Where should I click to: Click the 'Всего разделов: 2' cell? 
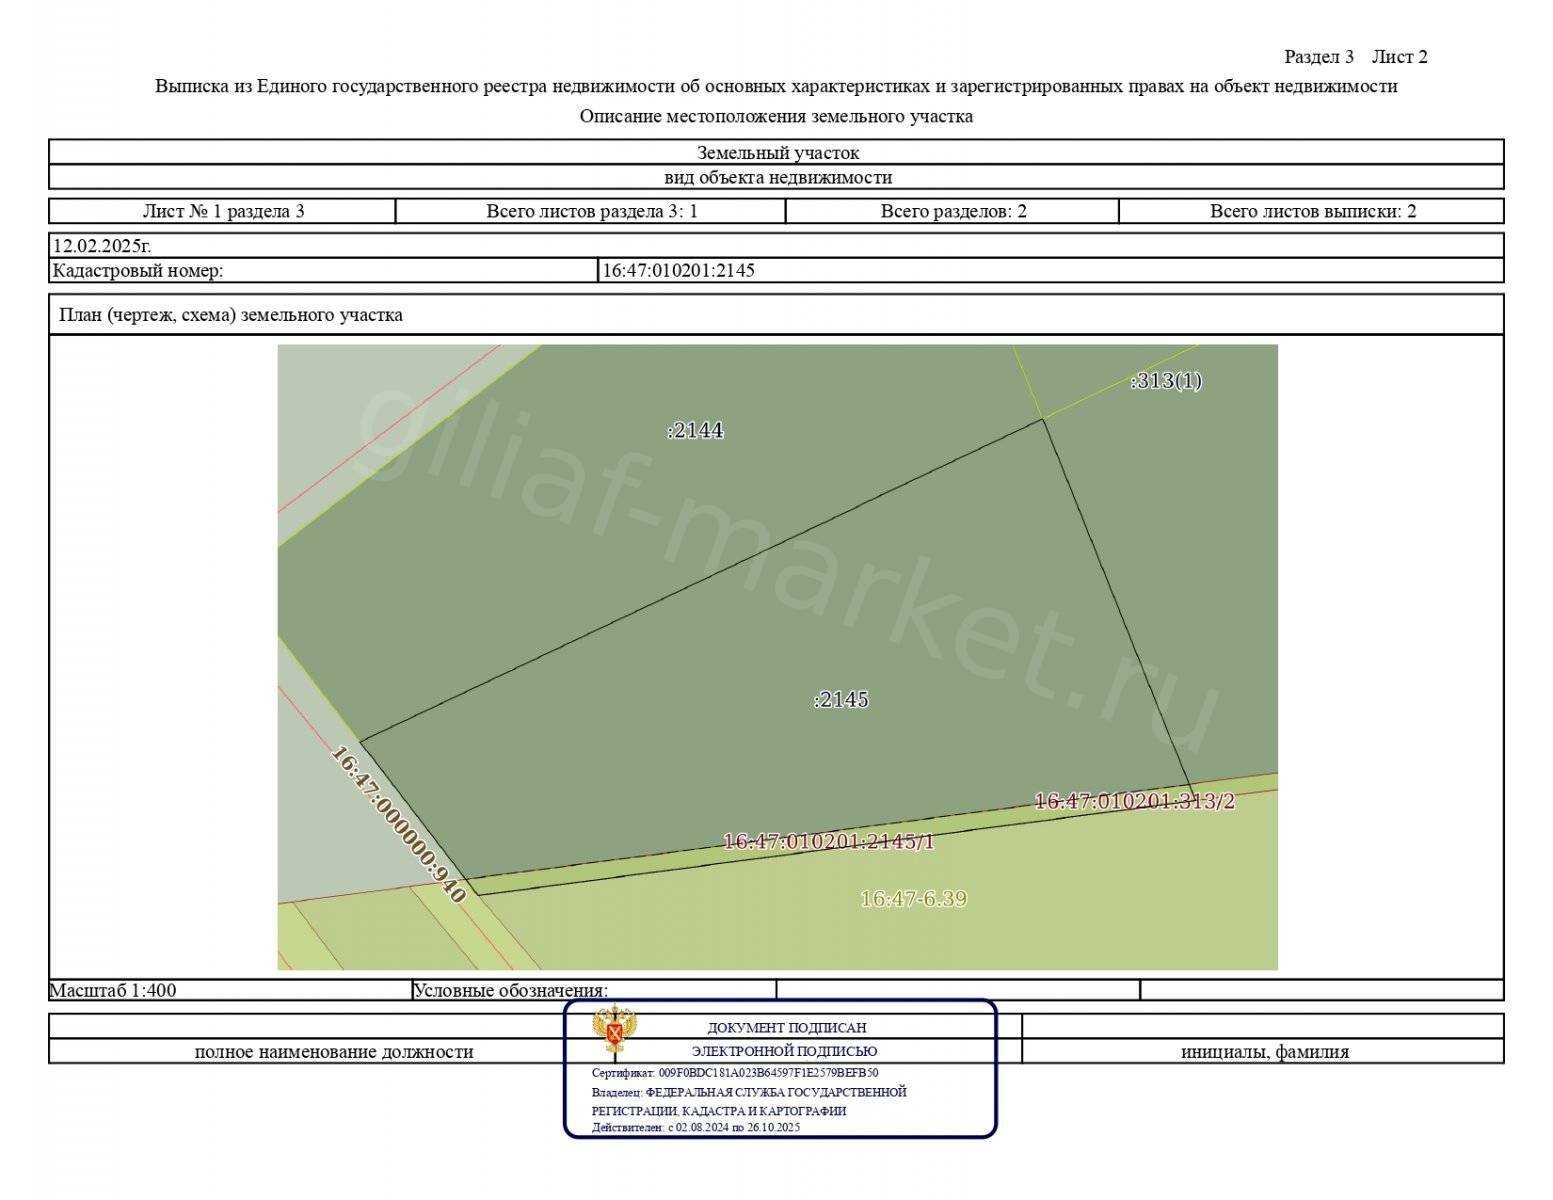[x=953, y=211]
